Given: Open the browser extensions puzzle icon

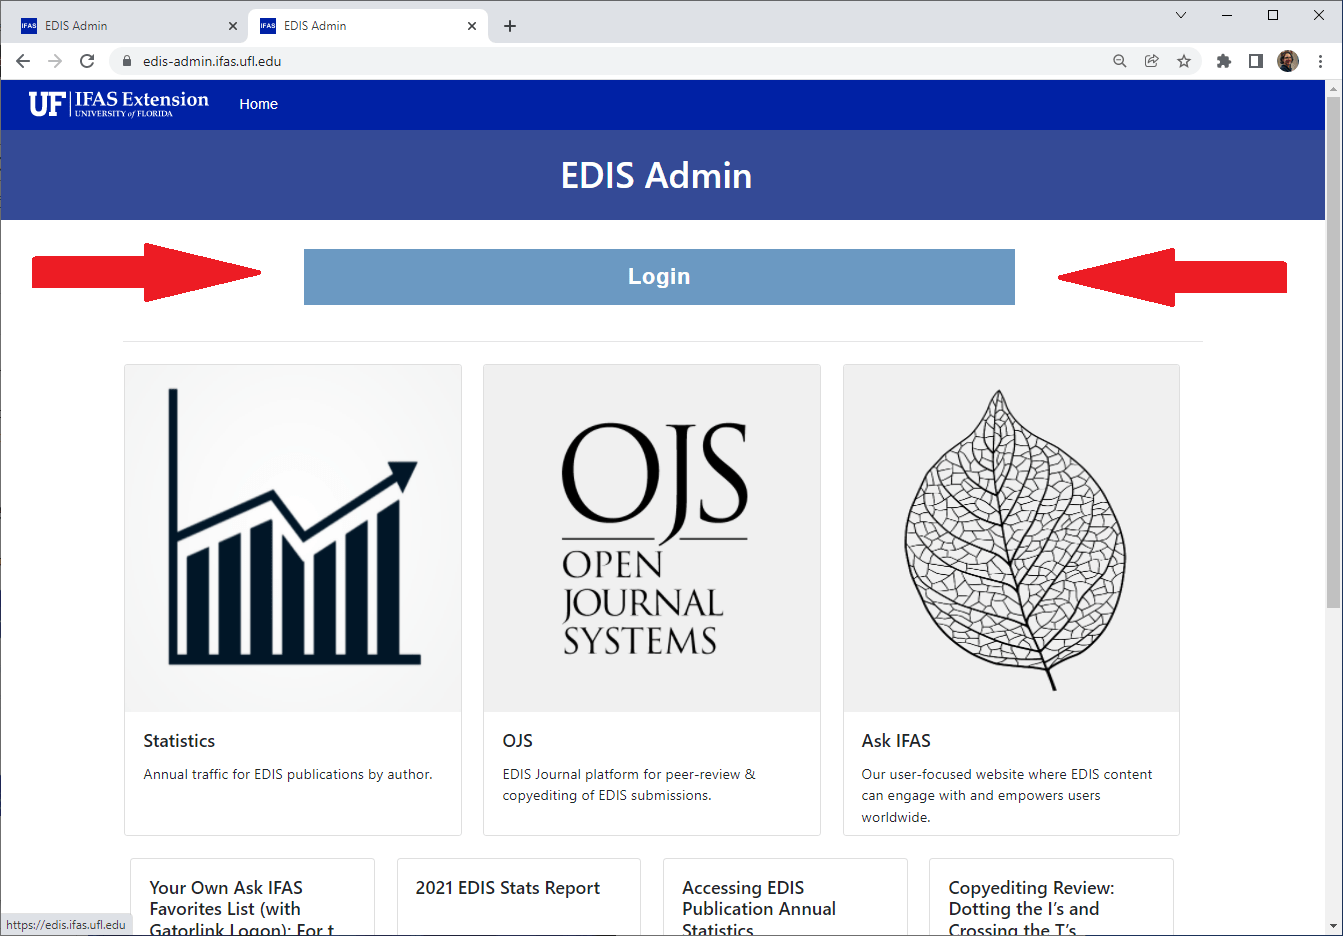Looking at the screenshot, I should pyautogui.click(x=1223, y=61).
